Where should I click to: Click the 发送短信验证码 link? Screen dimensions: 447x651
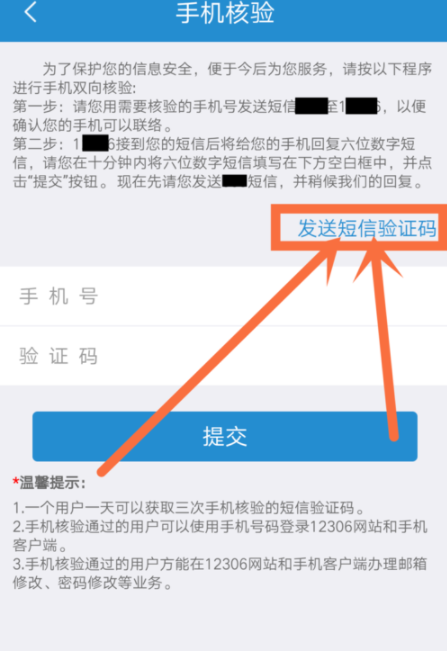(x=367, y=228)
